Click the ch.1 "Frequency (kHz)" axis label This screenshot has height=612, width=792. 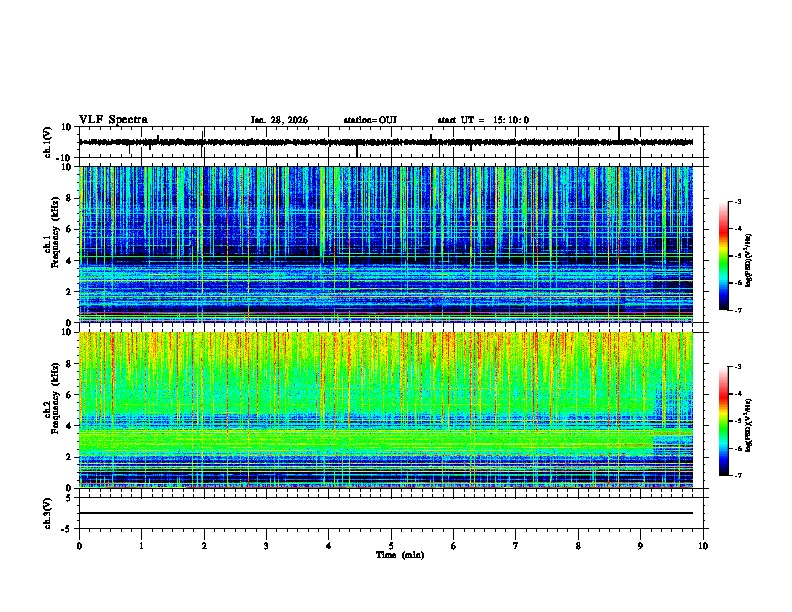[55, 233]
